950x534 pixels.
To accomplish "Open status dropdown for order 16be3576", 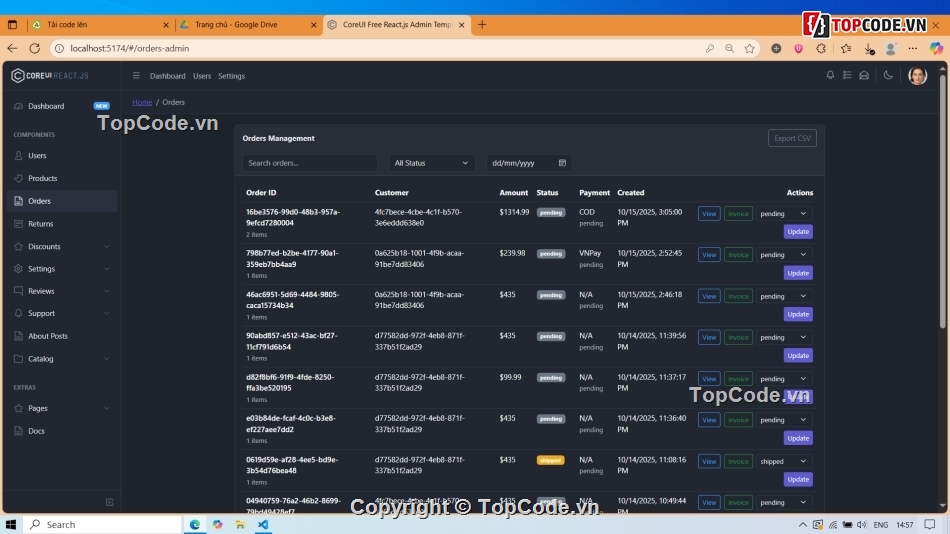I will [783, 213].
